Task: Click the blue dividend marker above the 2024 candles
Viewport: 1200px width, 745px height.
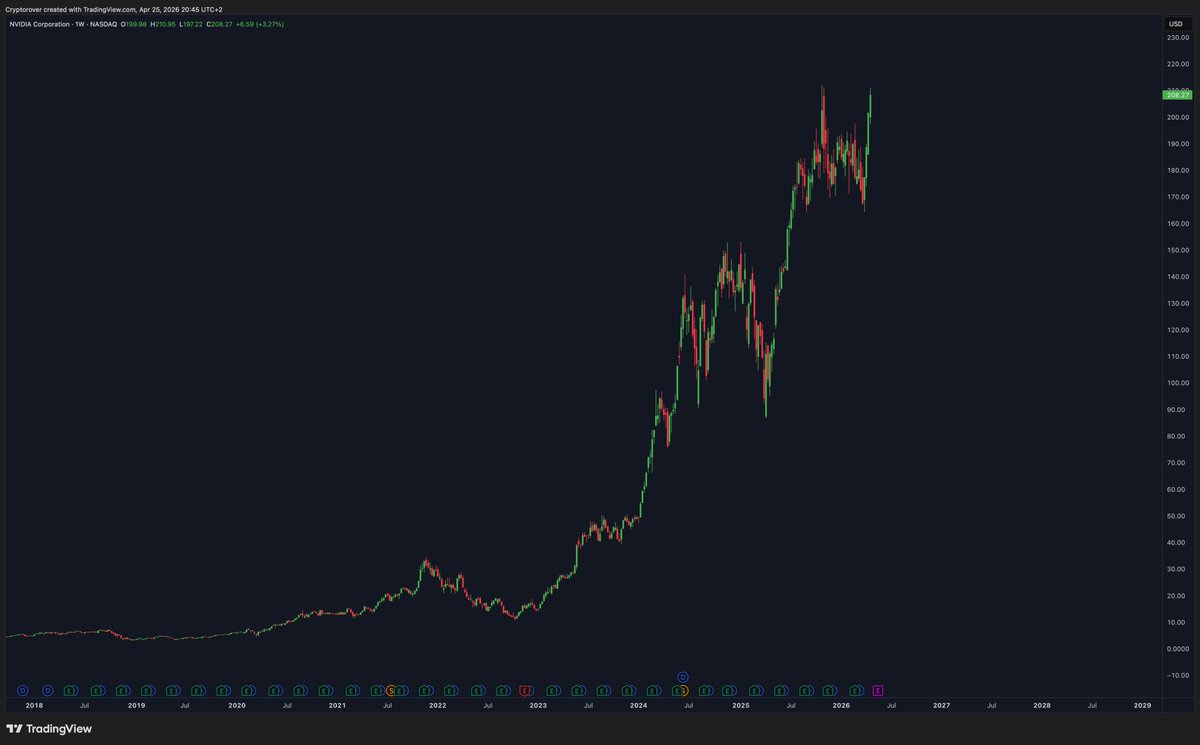Action: point(682,677)
